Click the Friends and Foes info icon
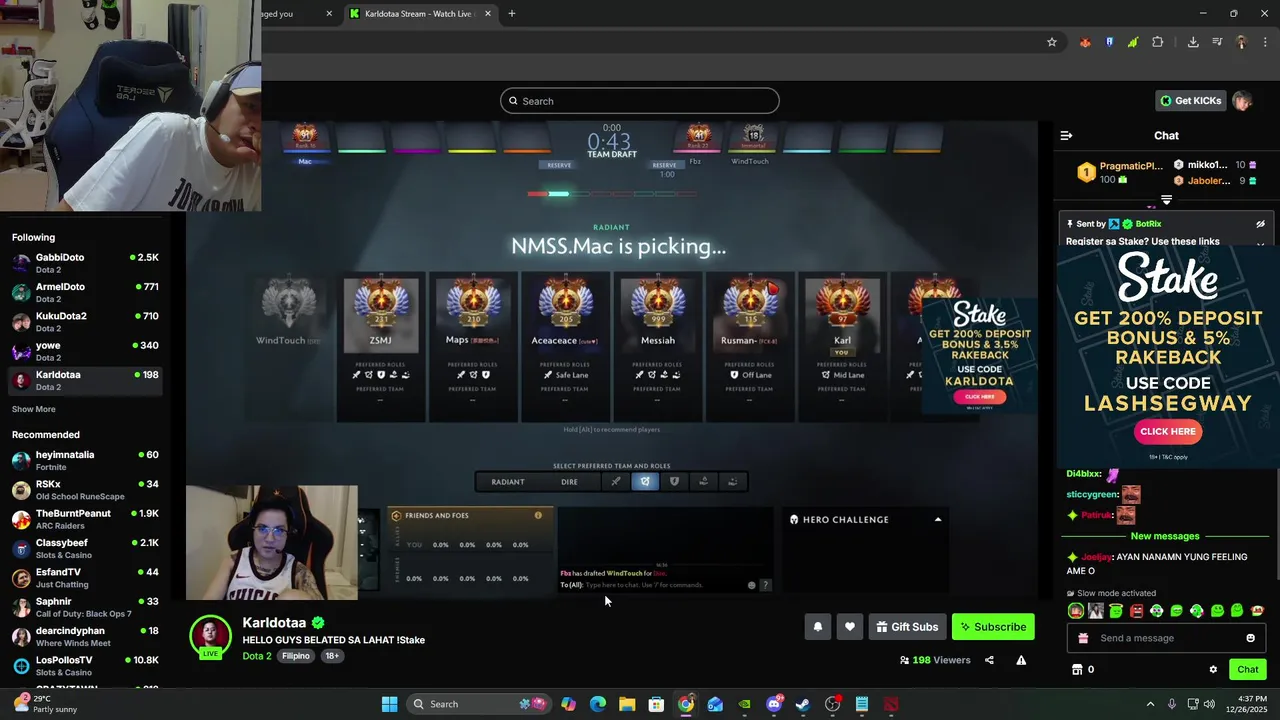Image resolution: width=1280 pixels, height=720 pixels. [x=538, y=515]
